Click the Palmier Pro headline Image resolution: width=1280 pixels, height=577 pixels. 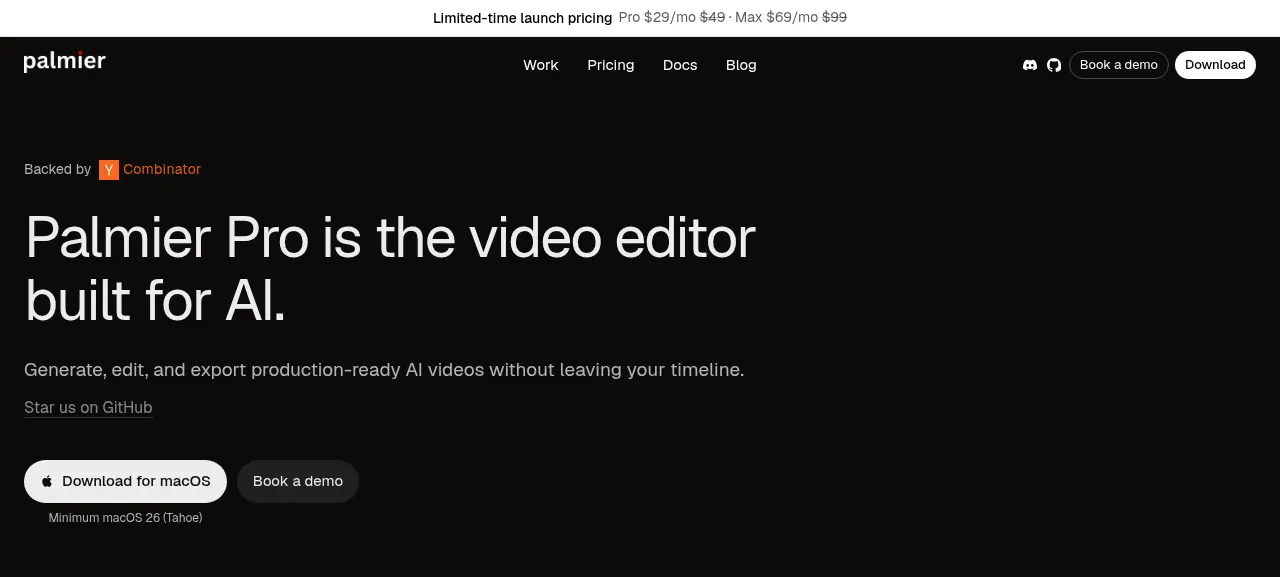coord(390,268)
